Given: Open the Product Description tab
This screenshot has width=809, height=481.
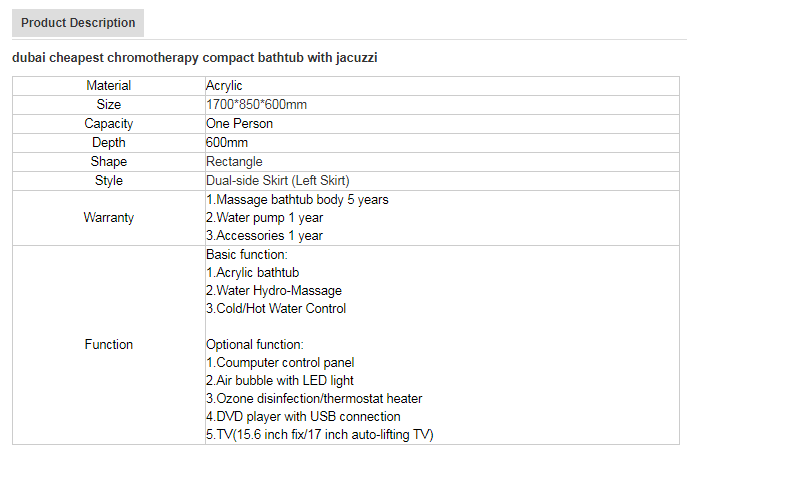Looking at the screenshot, I should coord(78,23).
